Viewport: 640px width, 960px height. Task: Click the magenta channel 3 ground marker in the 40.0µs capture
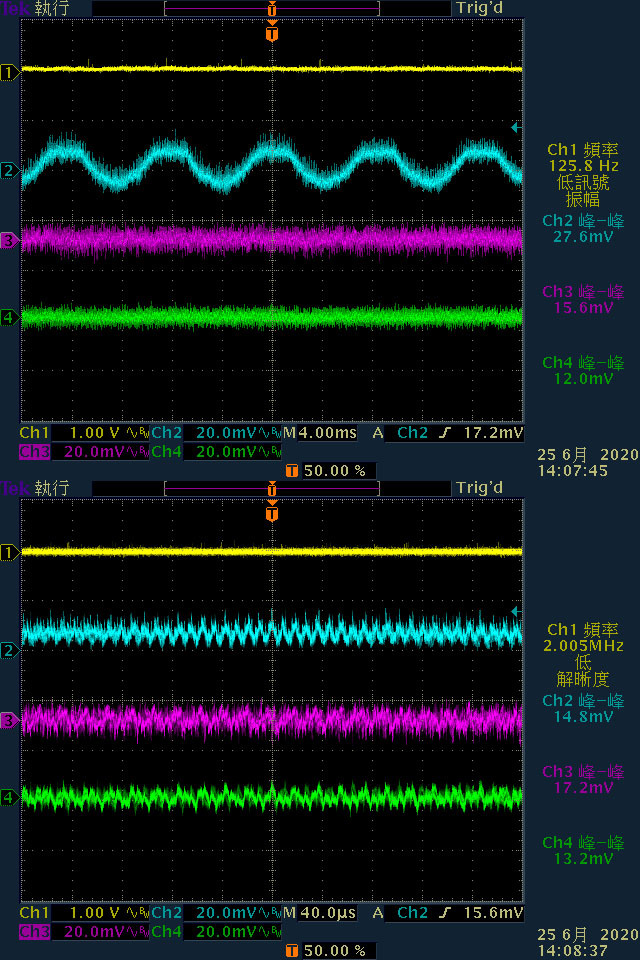9,721
